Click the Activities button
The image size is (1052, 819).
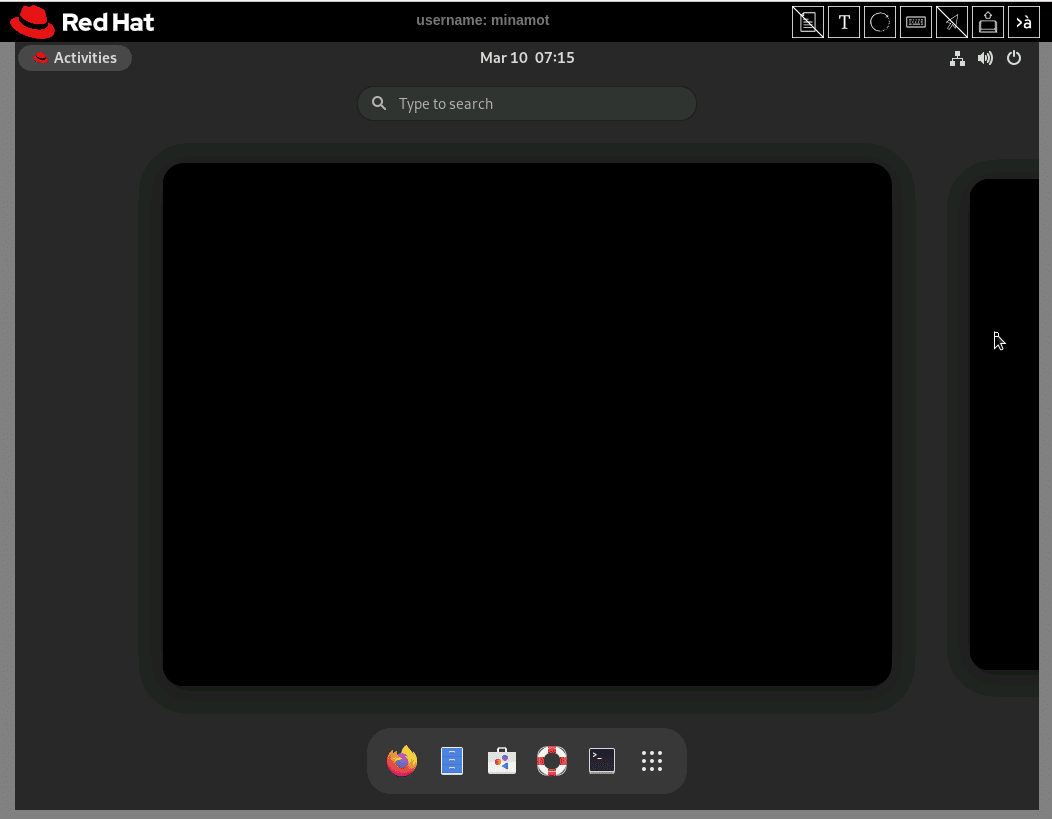pyautogui.click(x=75, y=58)
